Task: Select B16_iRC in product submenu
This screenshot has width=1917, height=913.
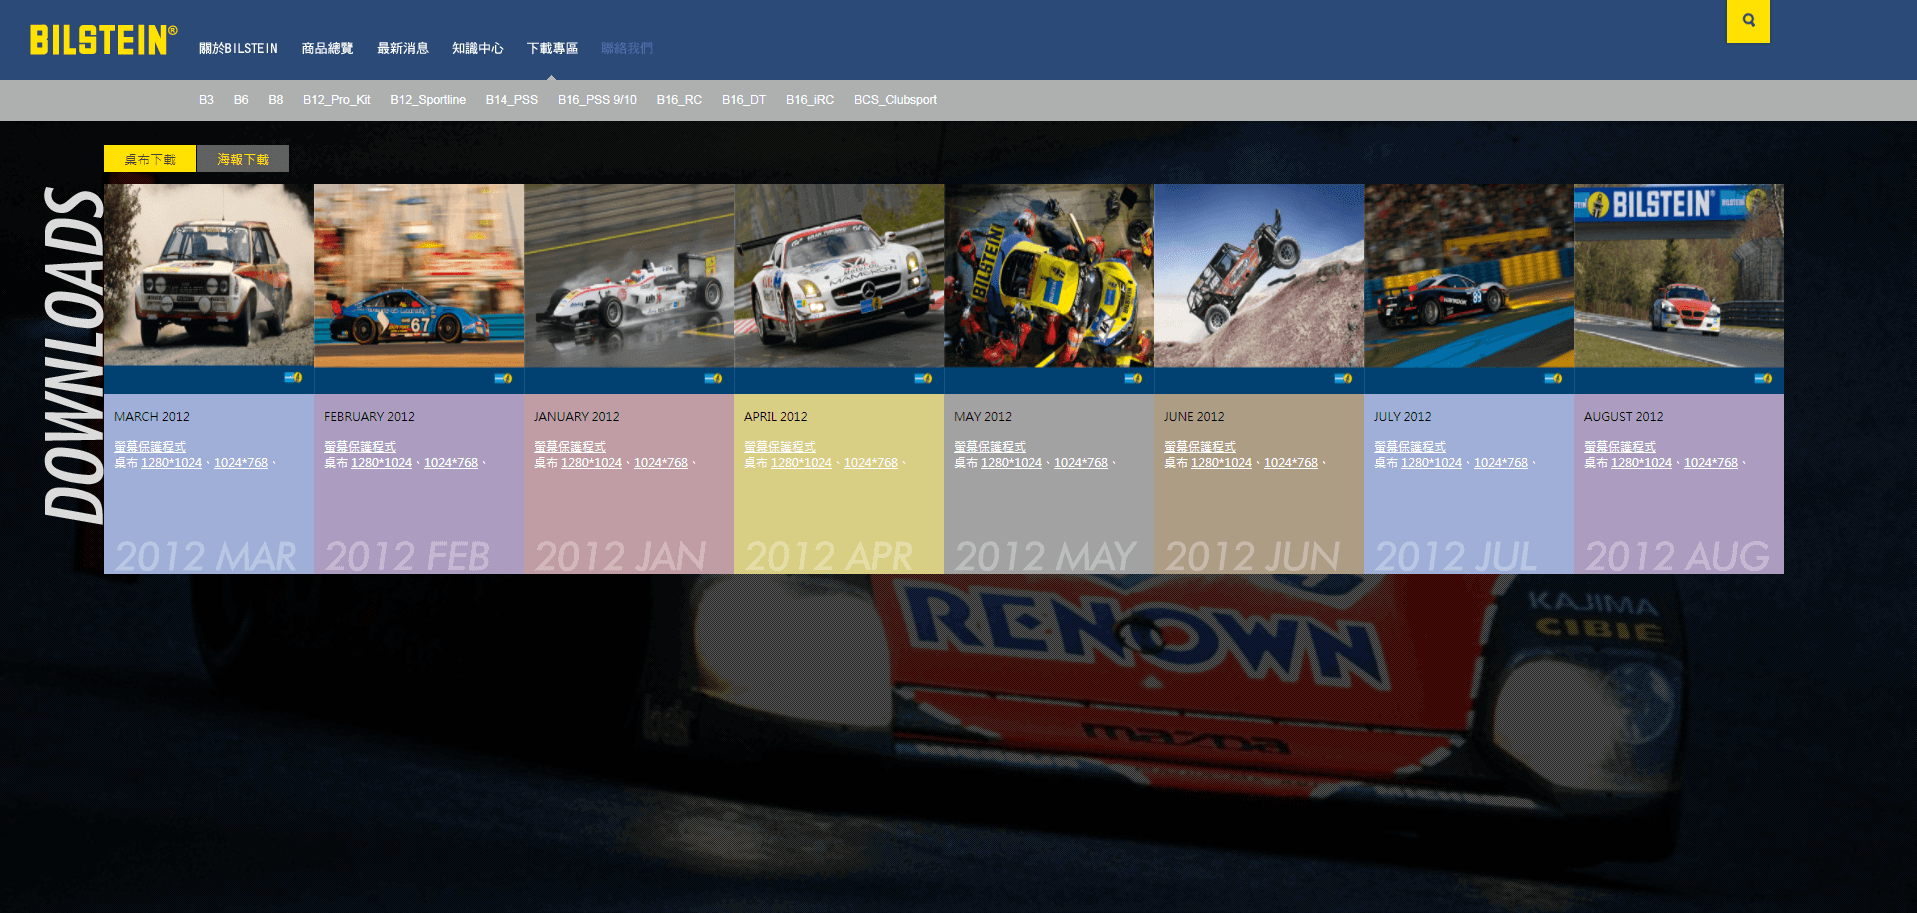Action: tap(810, 100)
